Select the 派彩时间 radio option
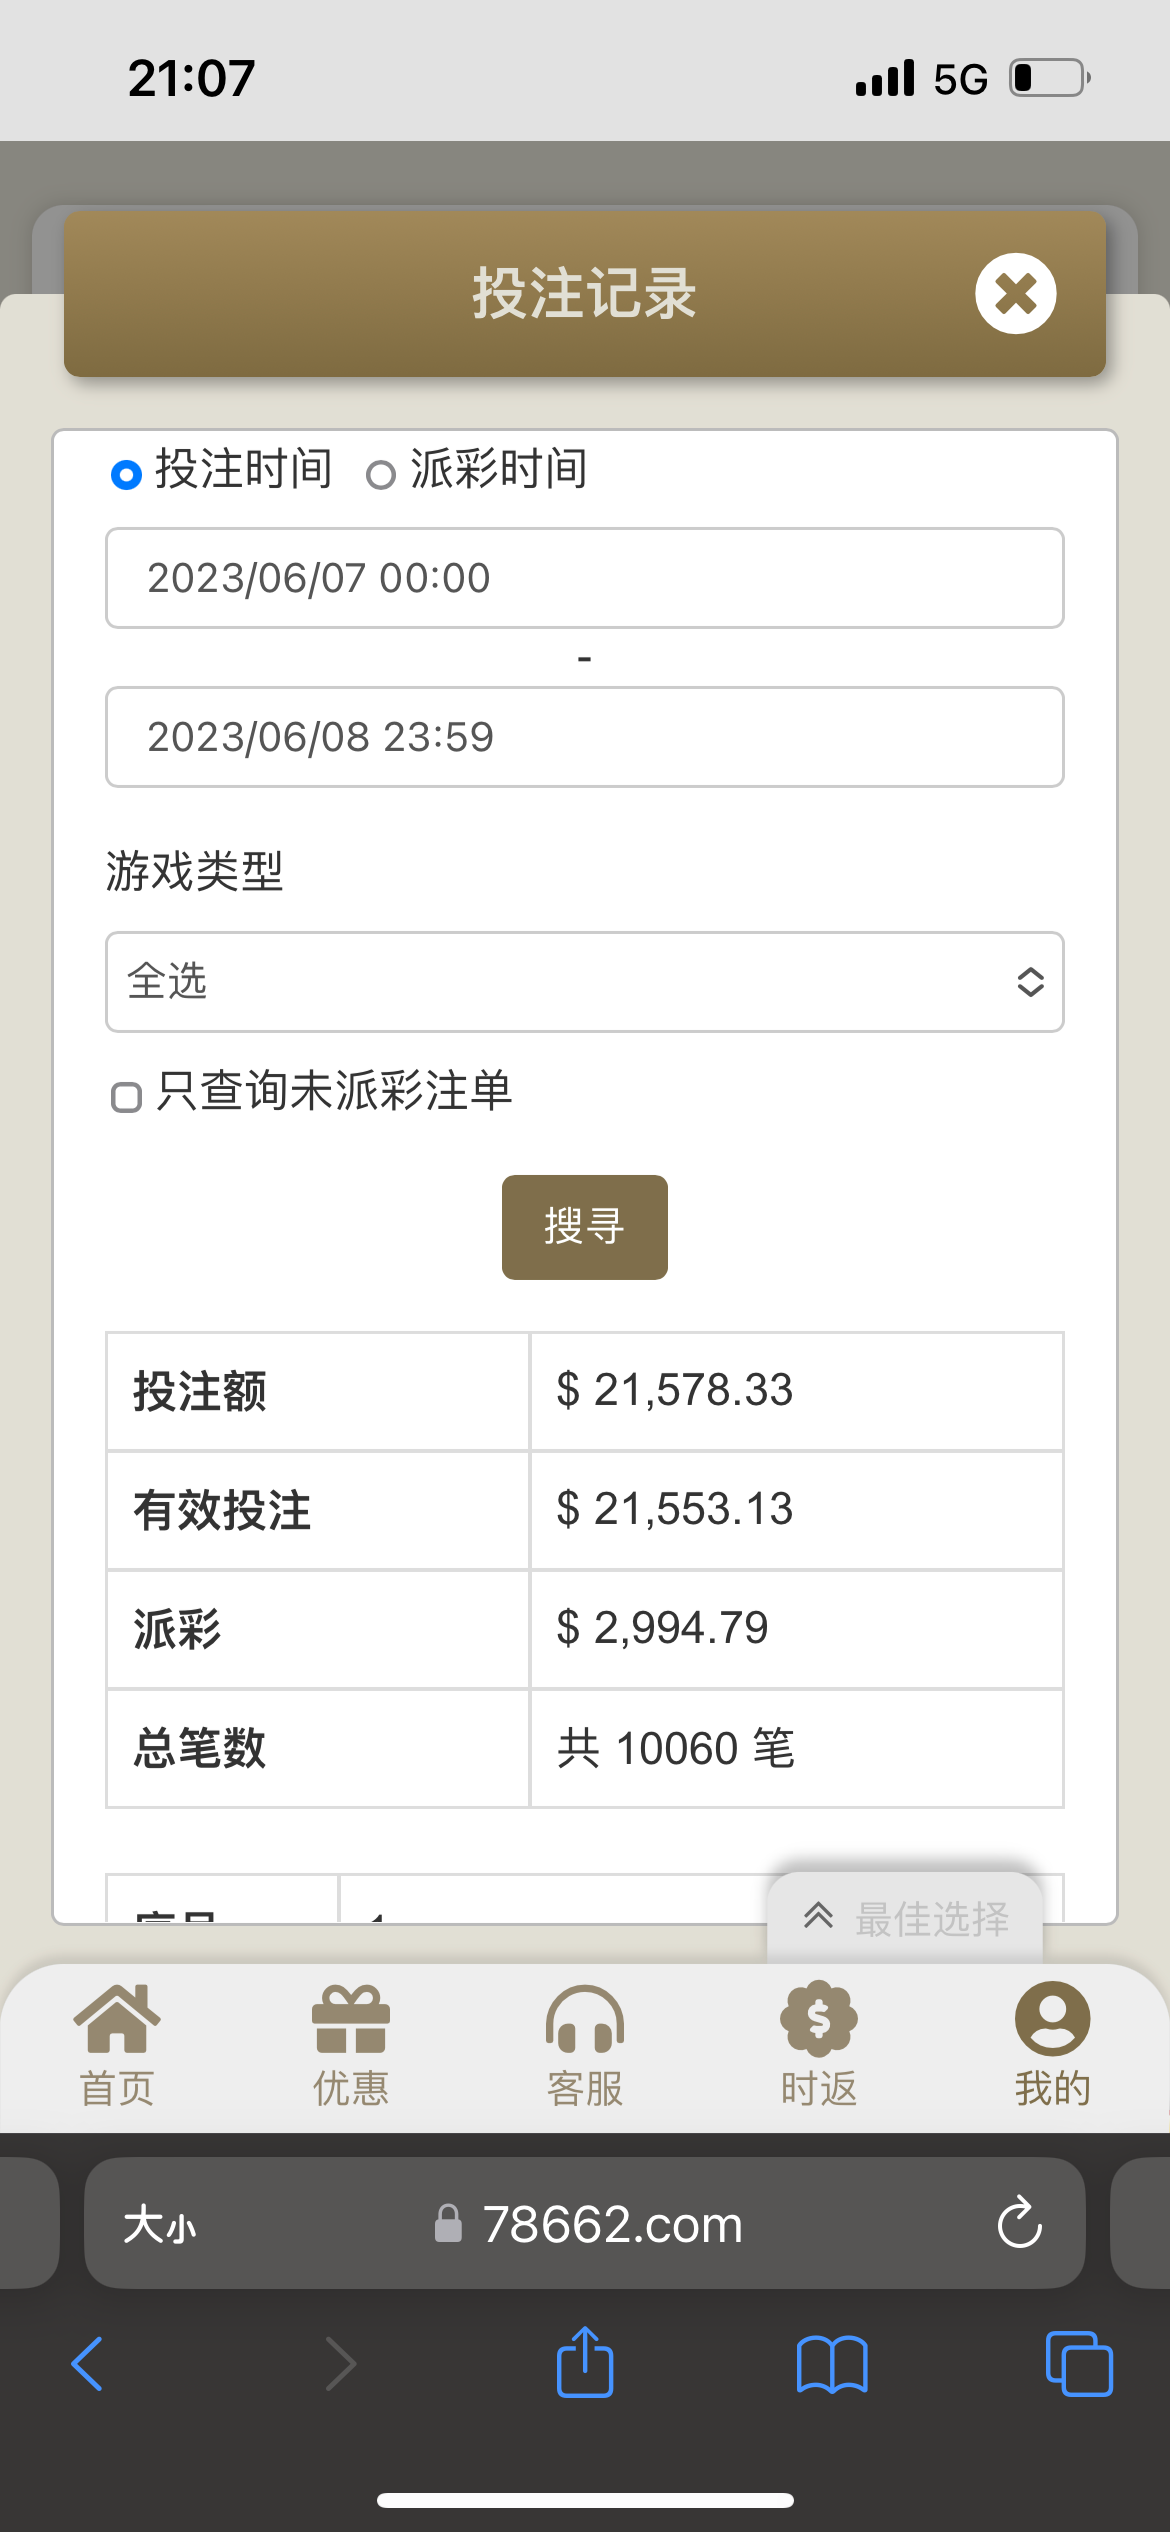The image size is (1170, 2532). 380,475
